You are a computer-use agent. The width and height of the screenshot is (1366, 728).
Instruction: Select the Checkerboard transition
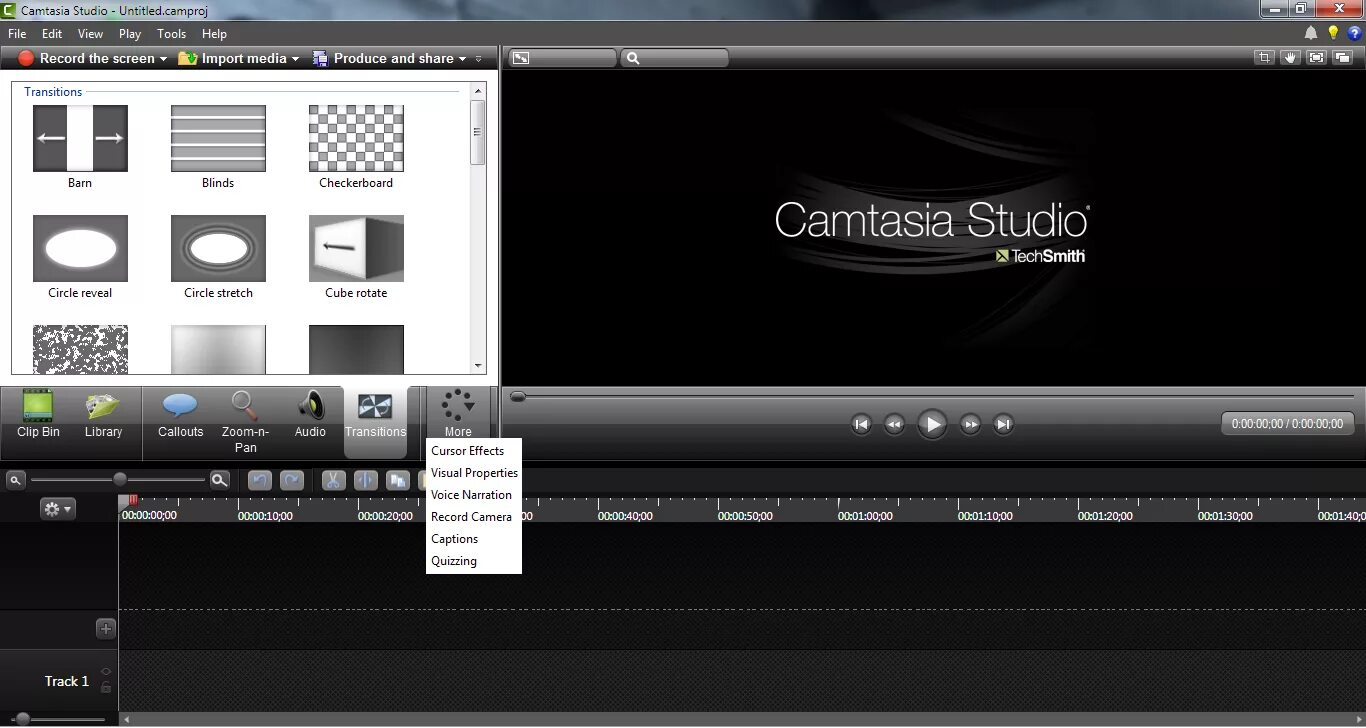(356, 138)
